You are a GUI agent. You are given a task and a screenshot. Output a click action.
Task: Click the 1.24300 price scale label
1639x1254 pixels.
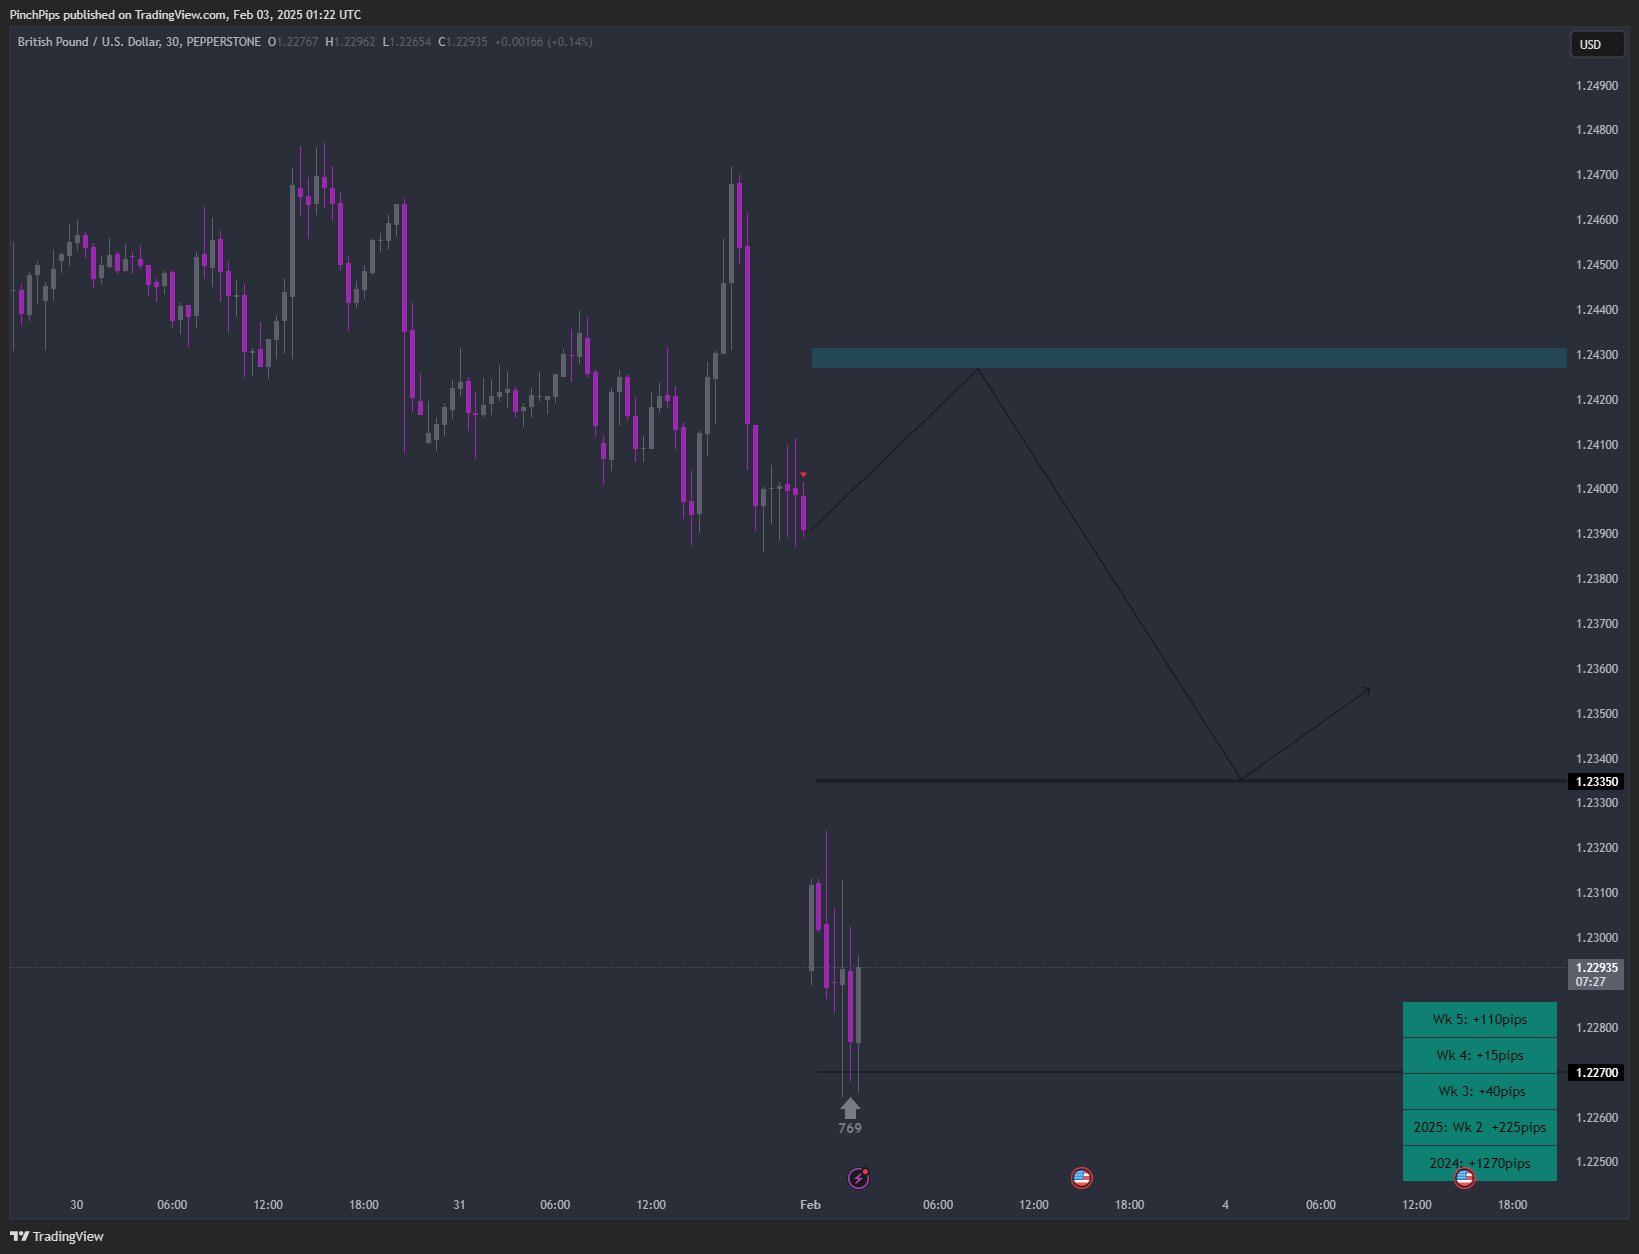(1597, 355)
